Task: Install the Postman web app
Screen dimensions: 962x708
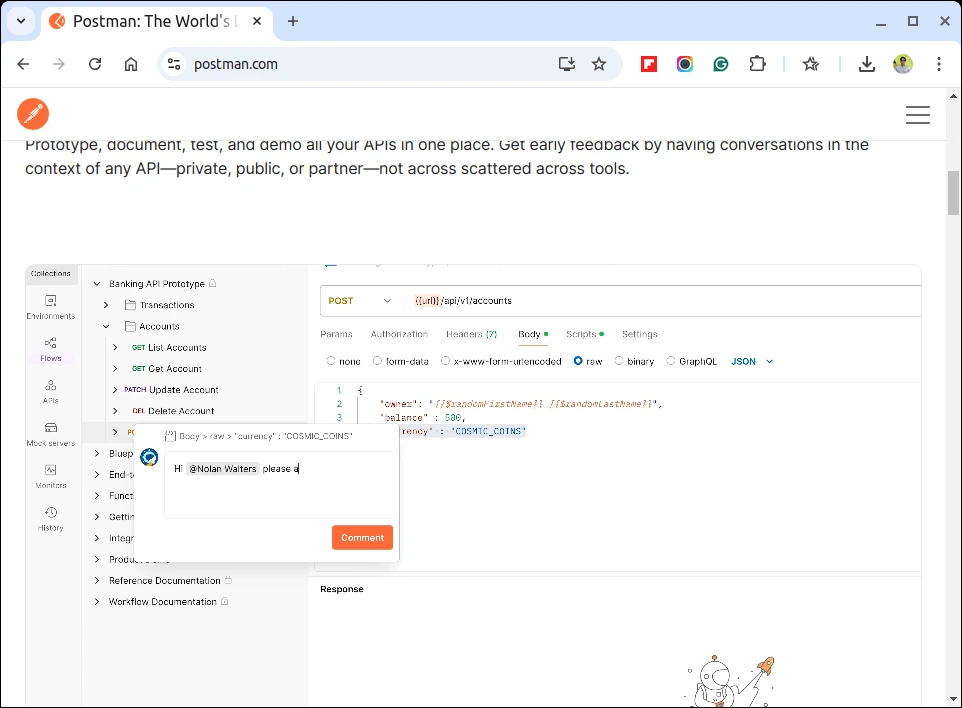Action: coord(566,64)
